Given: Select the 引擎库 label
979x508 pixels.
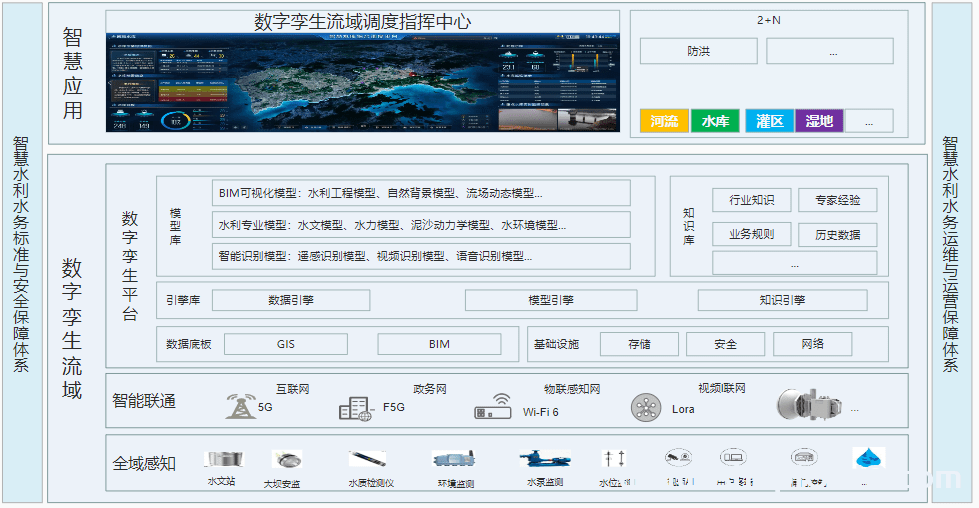Looking at the screenshot, I should (x=183, y=300).
